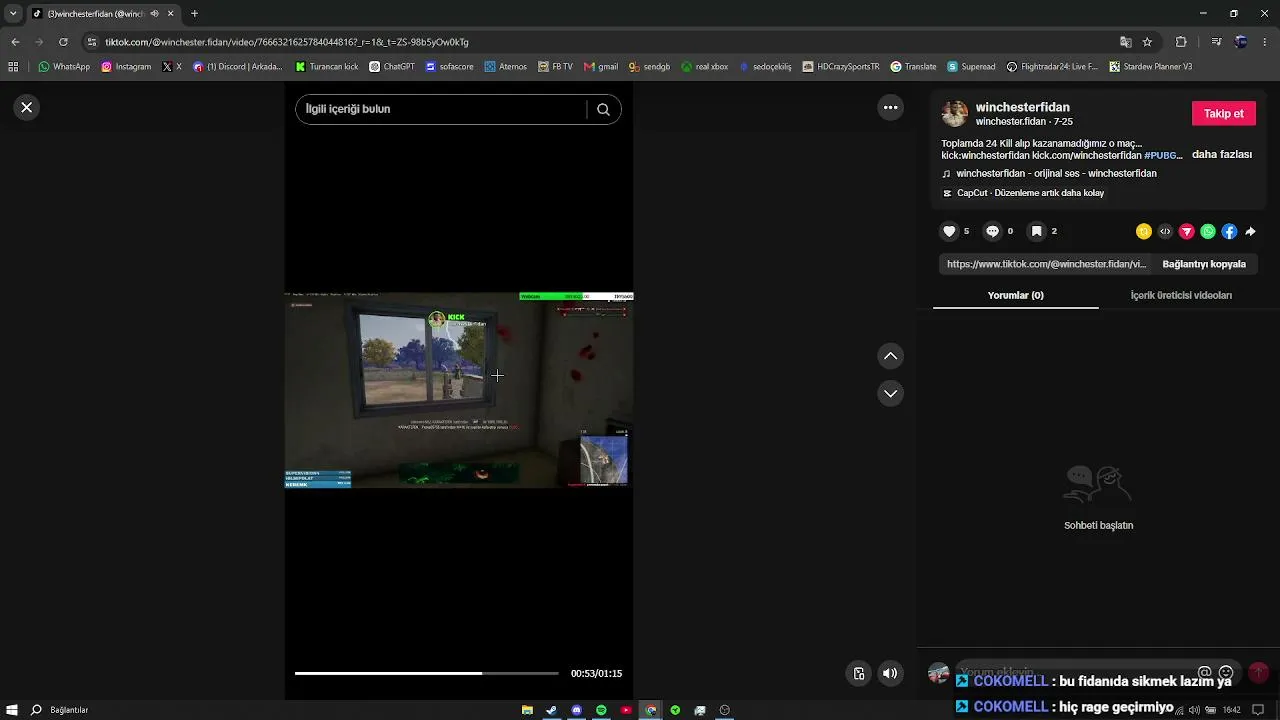Open the sofascore bookmark

(x=449, y=67)
